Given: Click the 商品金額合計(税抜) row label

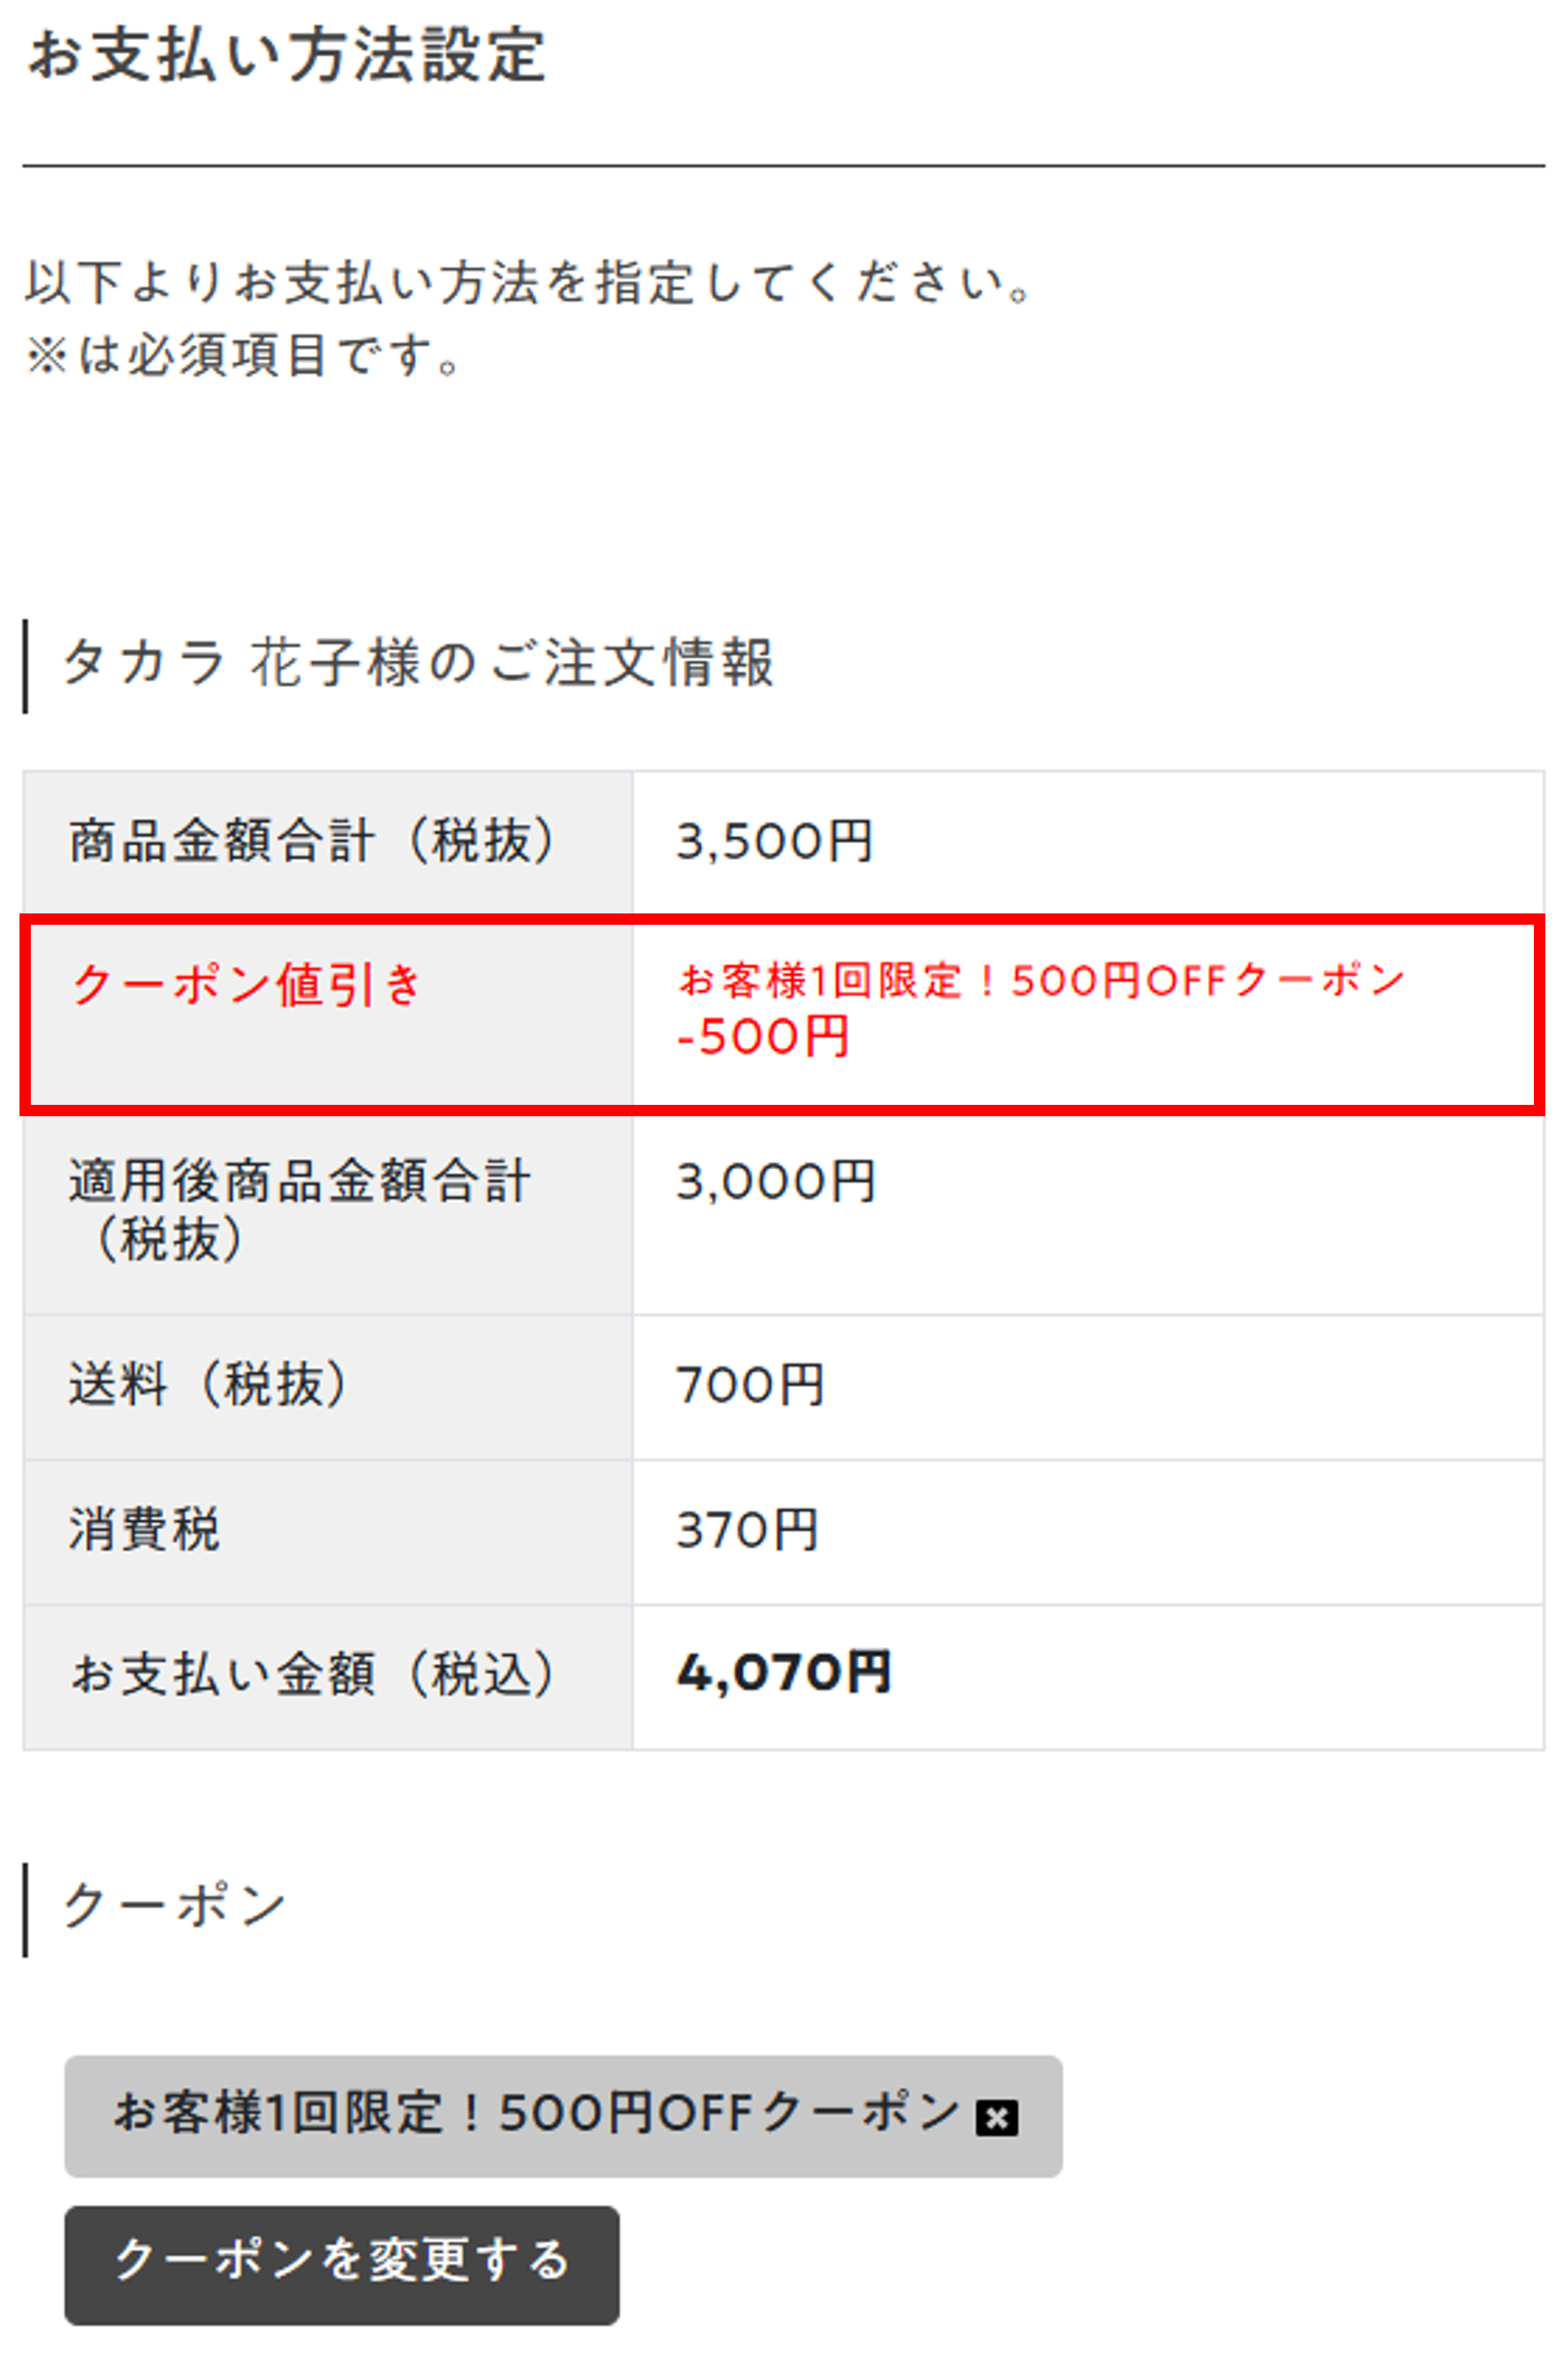Looking at the screenshot, I should pos(311,840).
